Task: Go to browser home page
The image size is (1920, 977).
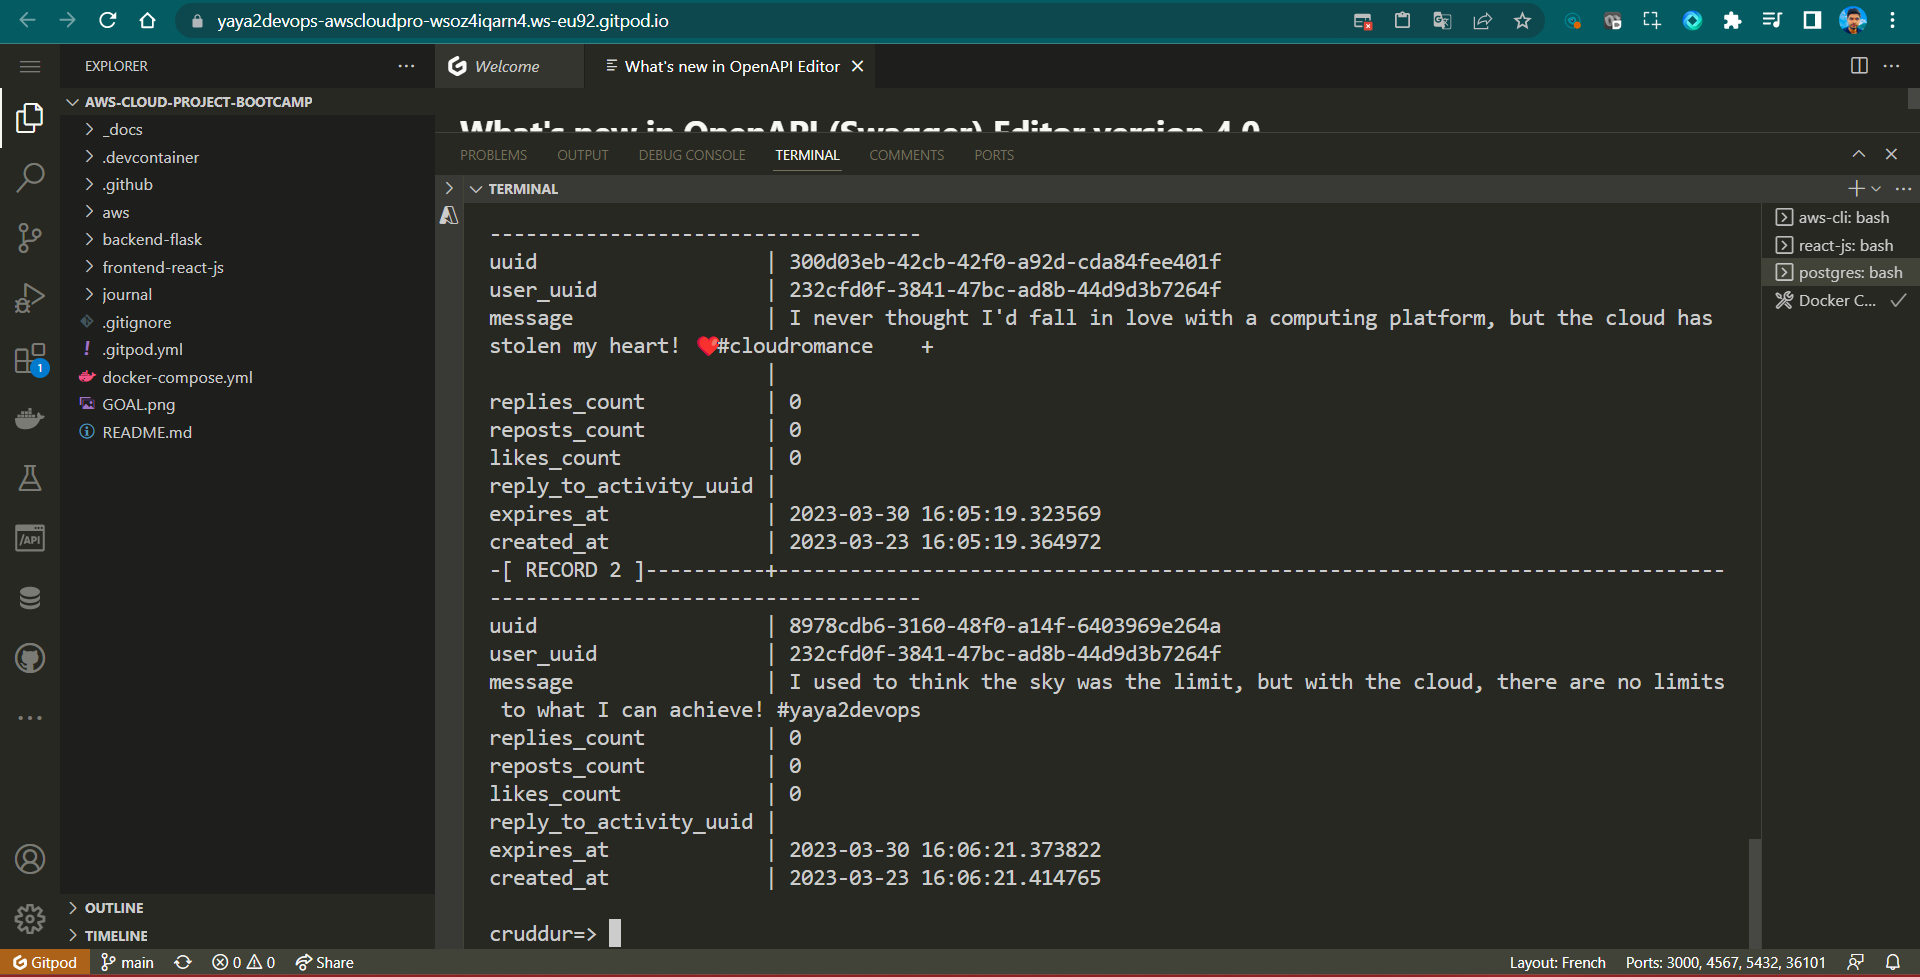Action: 147,20
